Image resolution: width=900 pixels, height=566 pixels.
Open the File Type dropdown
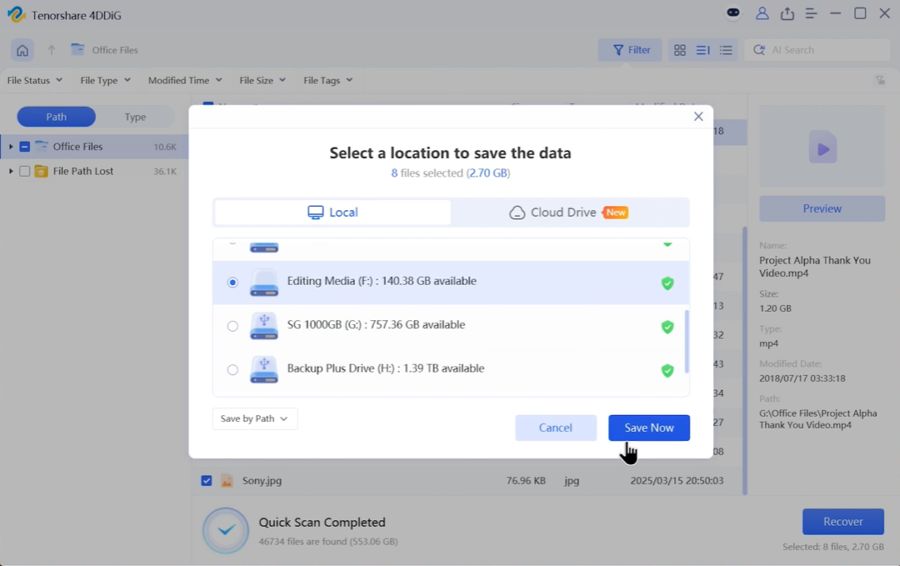pyautogui.click(x=106, y=80)
